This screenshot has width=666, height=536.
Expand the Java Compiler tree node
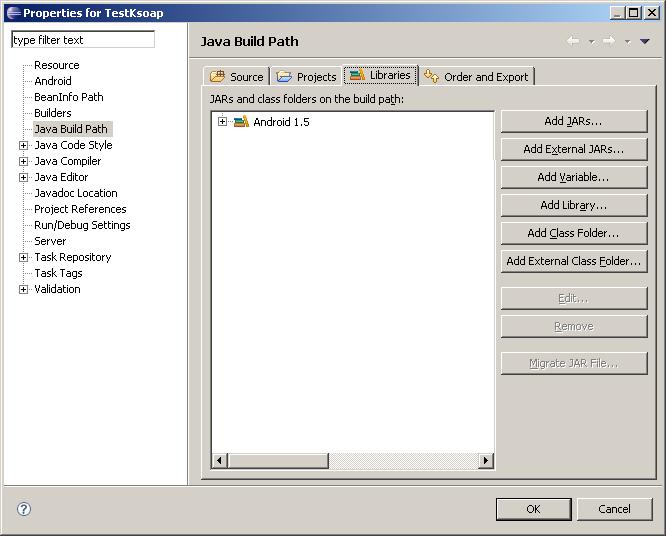point(24,161)
